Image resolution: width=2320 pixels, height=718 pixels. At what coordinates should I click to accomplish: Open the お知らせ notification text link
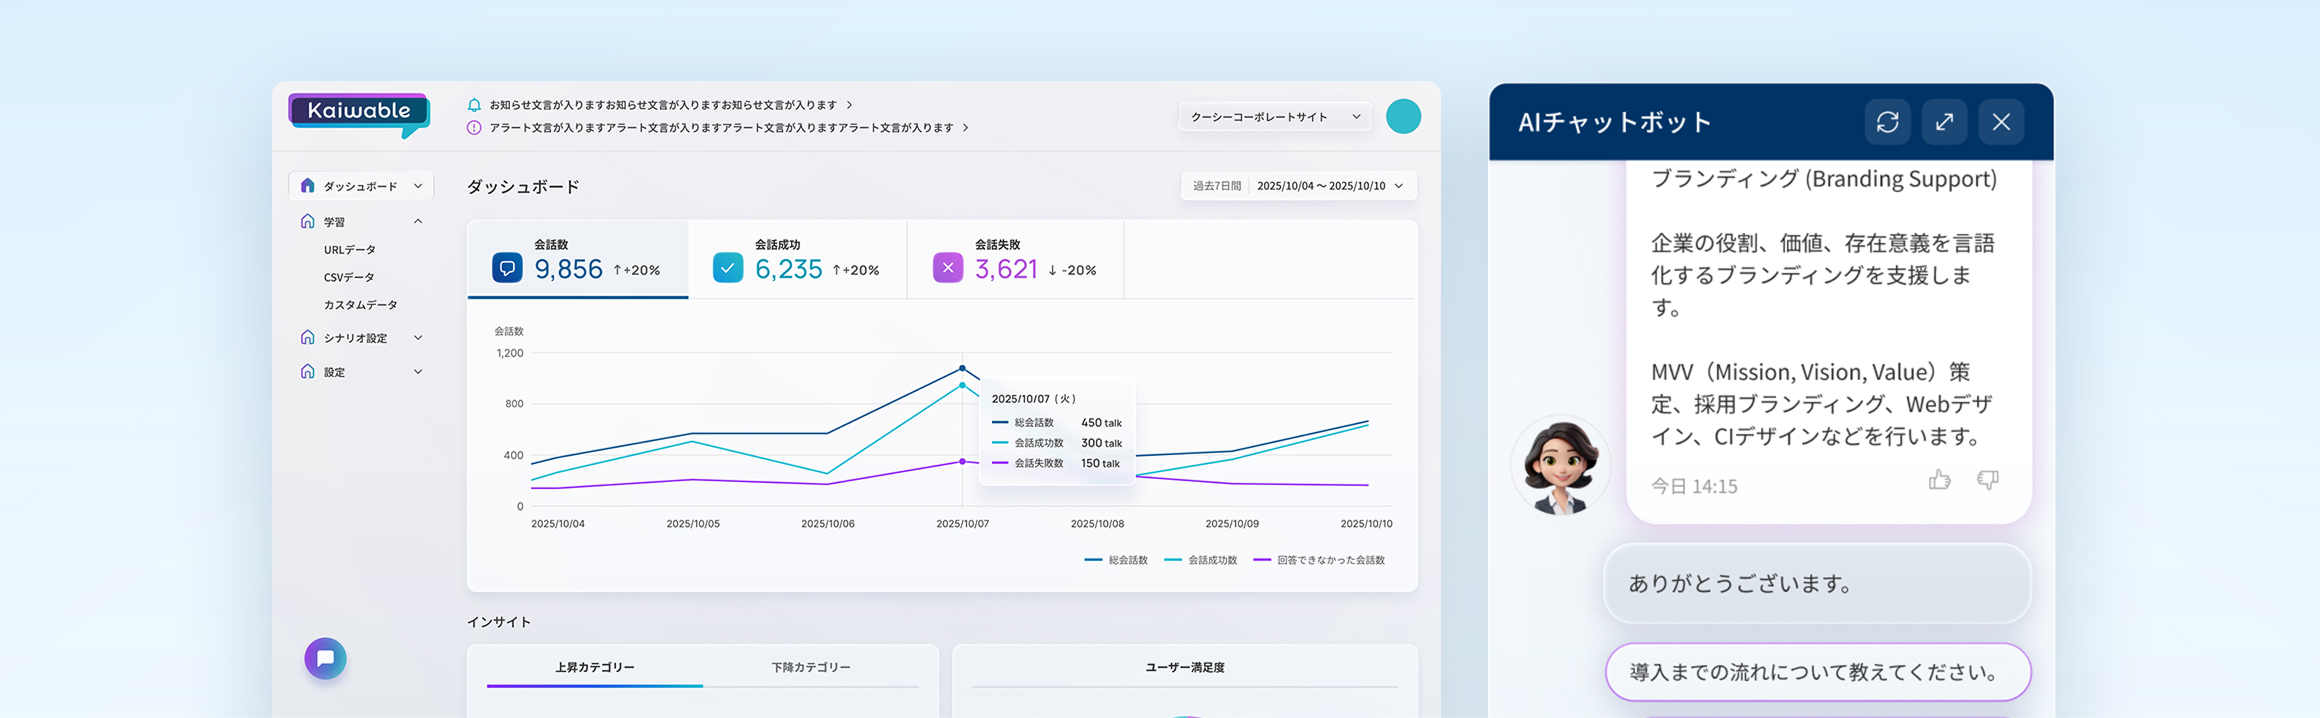click(663, 105)
